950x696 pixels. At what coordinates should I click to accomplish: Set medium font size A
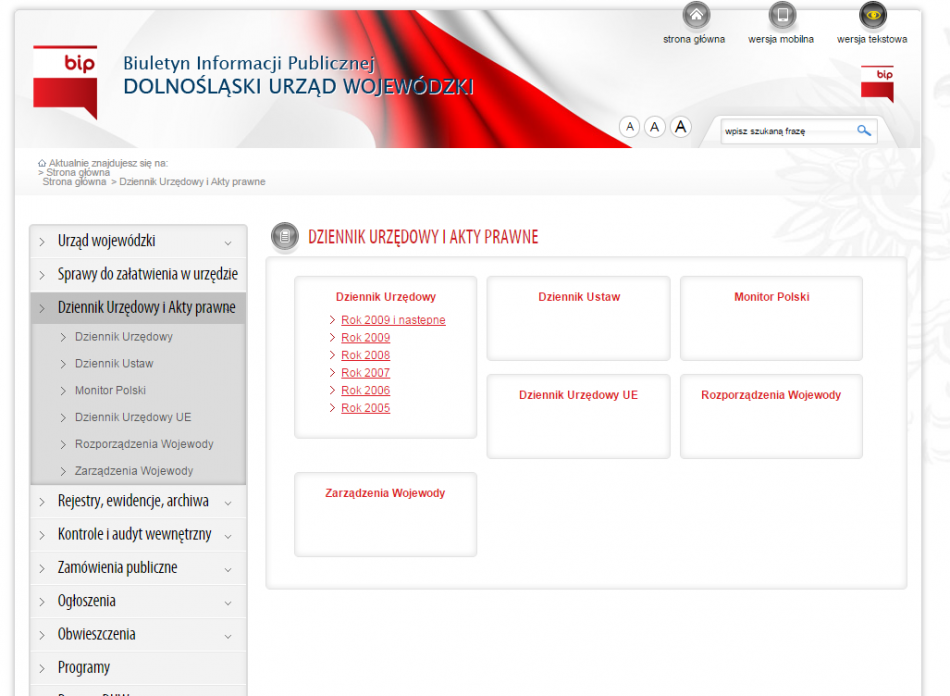[654, 127]
